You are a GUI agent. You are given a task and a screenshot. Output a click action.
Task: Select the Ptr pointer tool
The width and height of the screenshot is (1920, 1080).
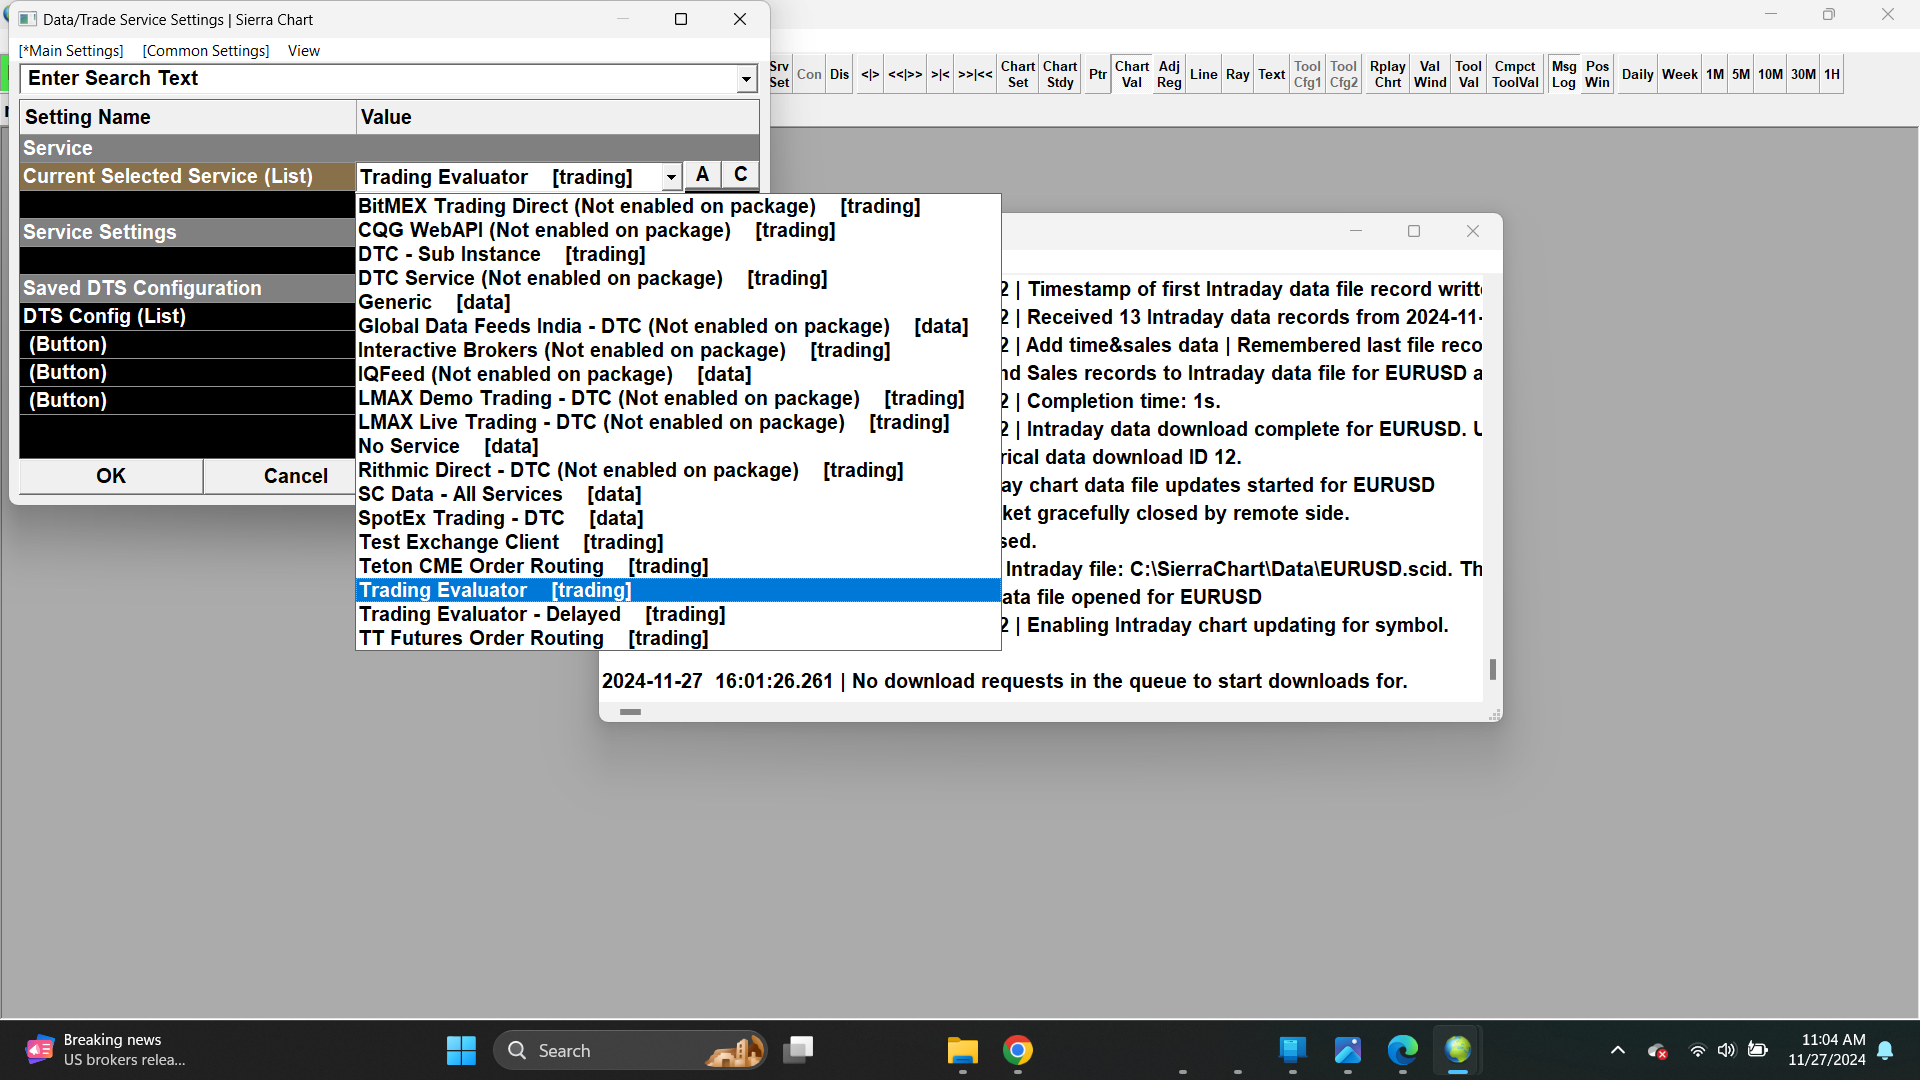click(x=1097, y=74)
